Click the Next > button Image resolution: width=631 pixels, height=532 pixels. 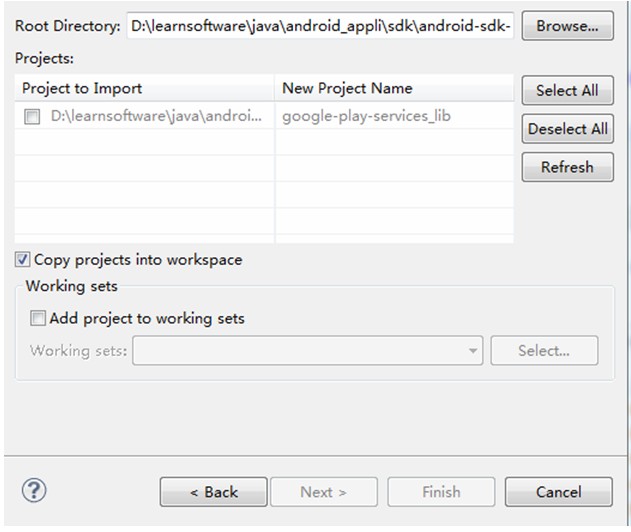point(324,492)
